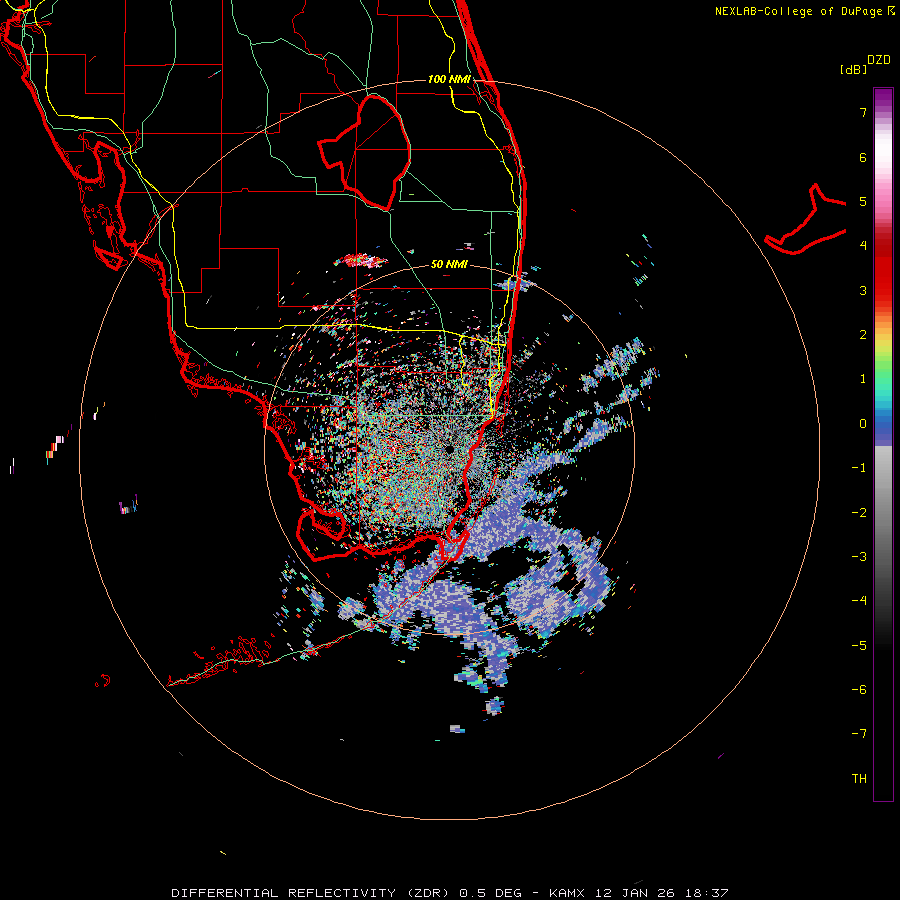Click the 12 JAN 26 date text
Viewport: 900px width, 900px height.
click(x=634, y=893)
